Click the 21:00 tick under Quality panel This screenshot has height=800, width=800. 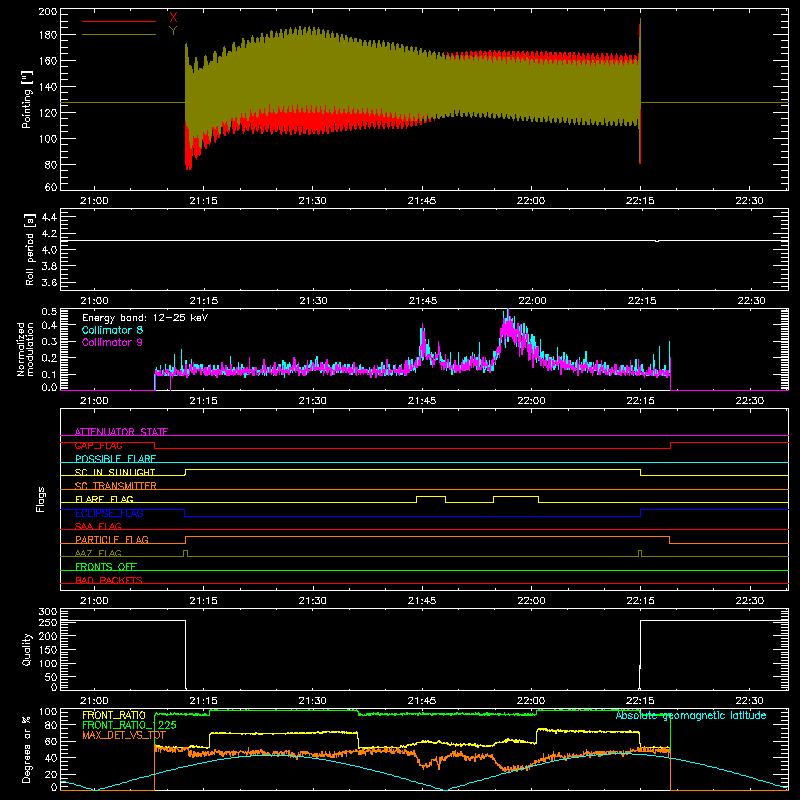click(x=94, y=701)
